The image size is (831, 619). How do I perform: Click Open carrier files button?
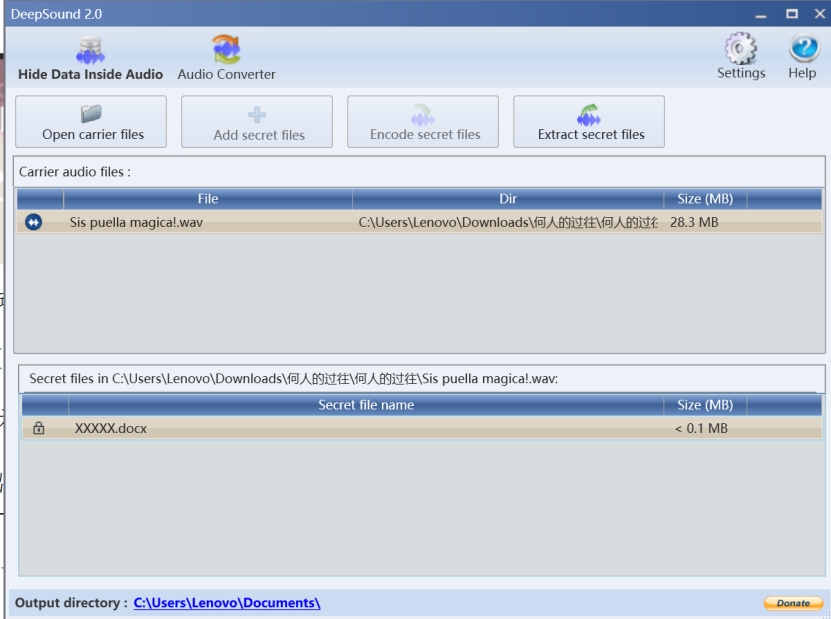coord(91,122)
